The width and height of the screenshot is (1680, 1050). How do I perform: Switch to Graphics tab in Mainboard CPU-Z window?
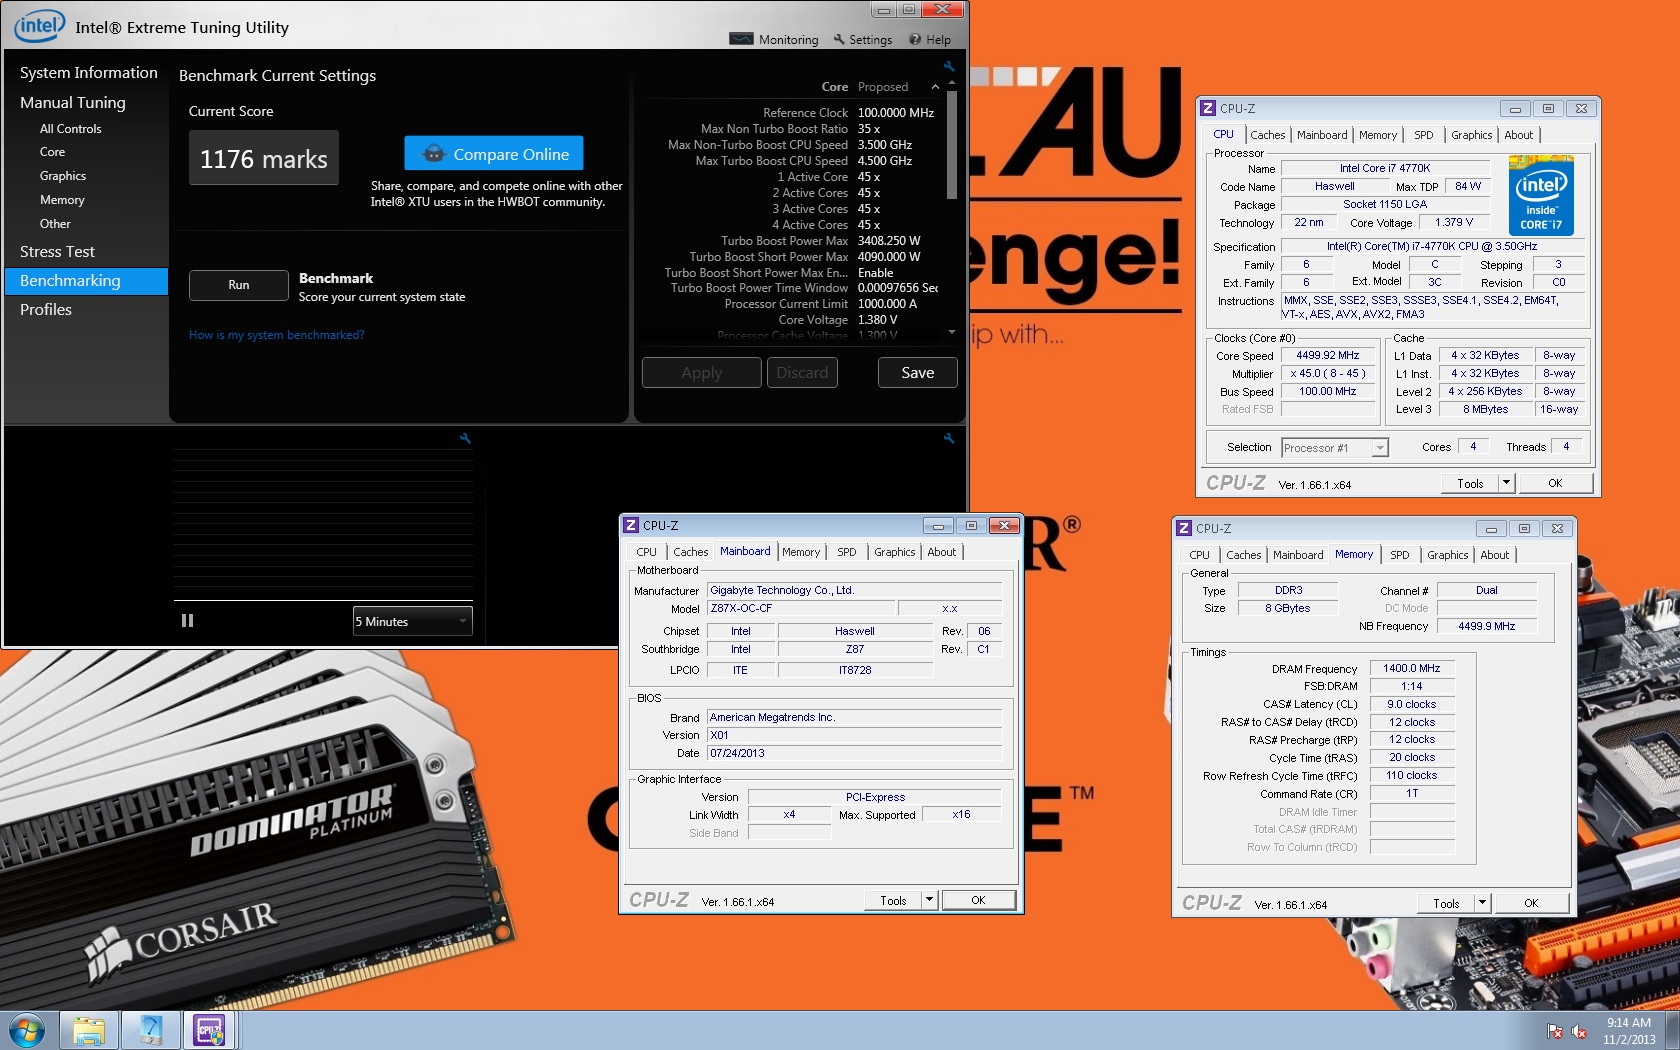(894, 552)
